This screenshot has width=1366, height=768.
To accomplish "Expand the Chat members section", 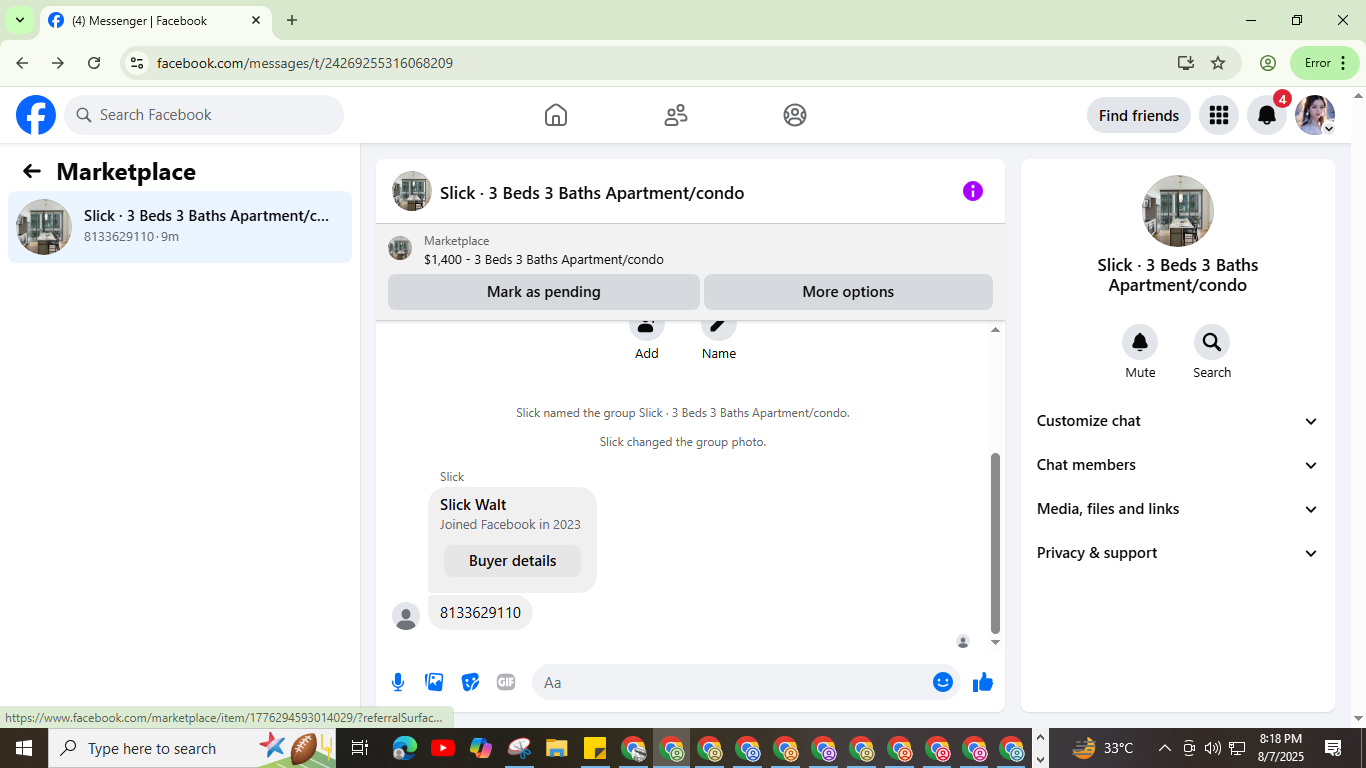I will (x=1178, y=465).
